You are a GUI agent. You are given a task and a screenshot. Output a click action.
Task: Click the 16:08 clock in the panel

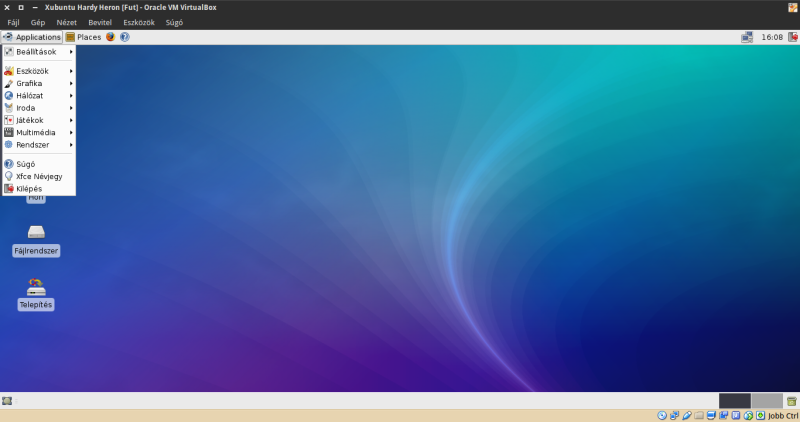(772, 37)
